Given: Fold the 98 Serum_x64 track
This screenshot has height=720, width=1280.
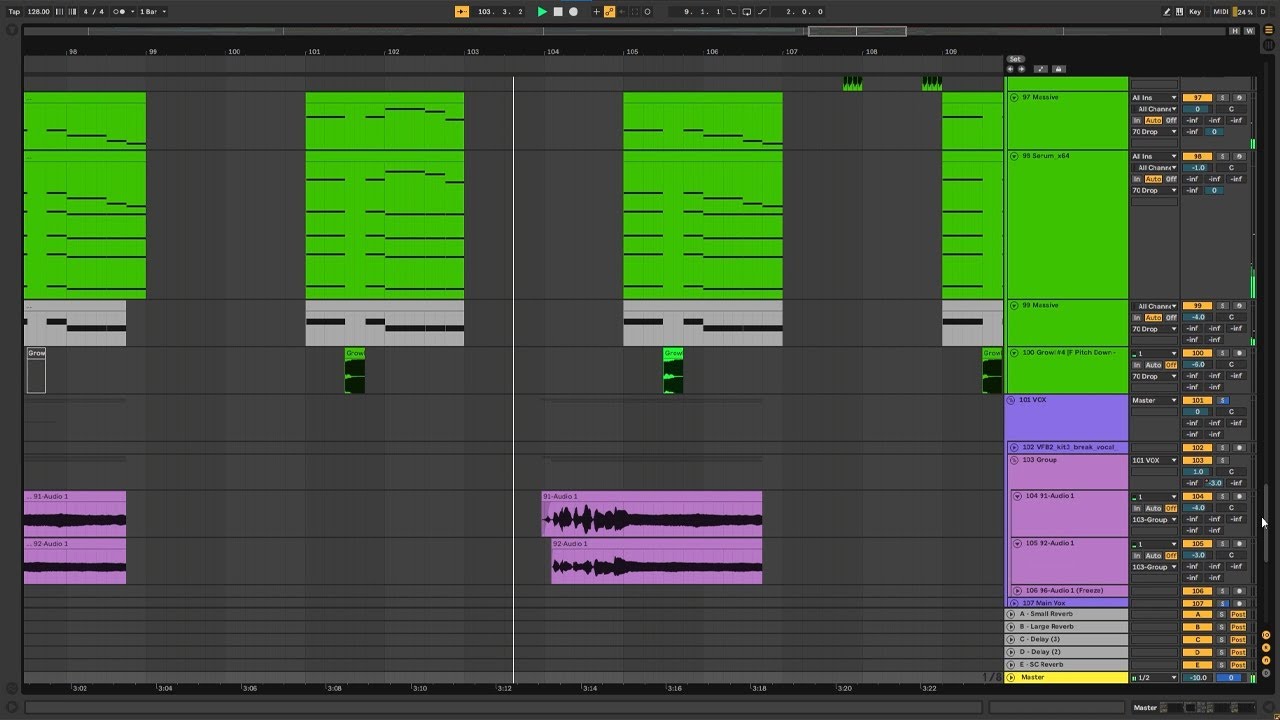Looking at the screenshot, I should [1014, 156].
